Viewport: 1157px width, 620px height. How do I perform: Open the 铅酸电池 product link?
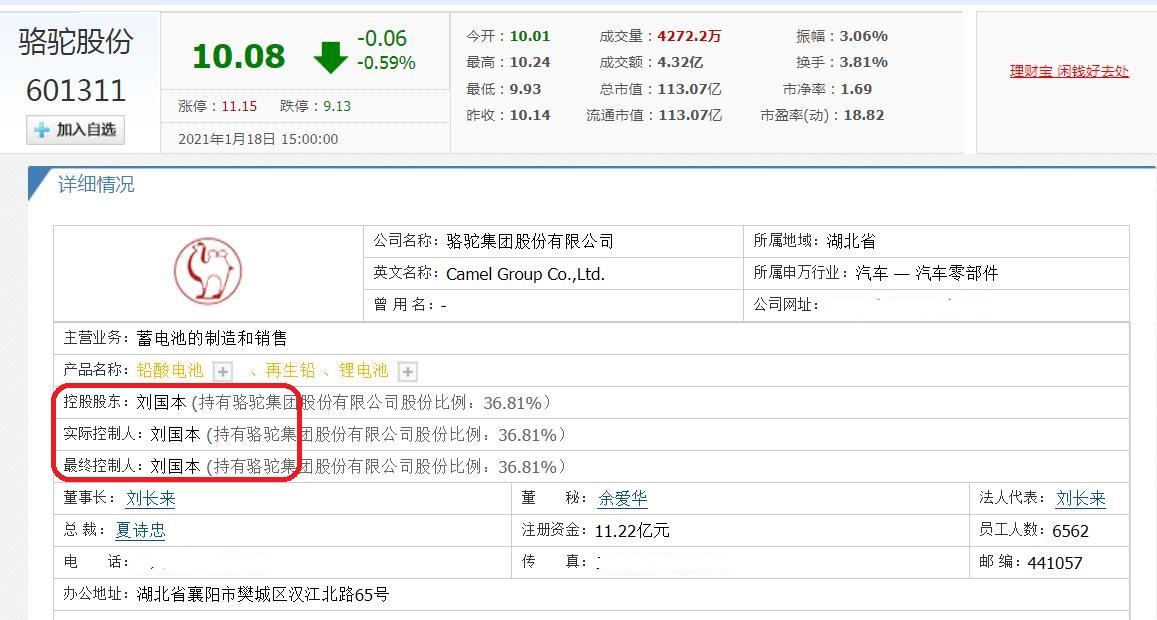pos(170,371)
